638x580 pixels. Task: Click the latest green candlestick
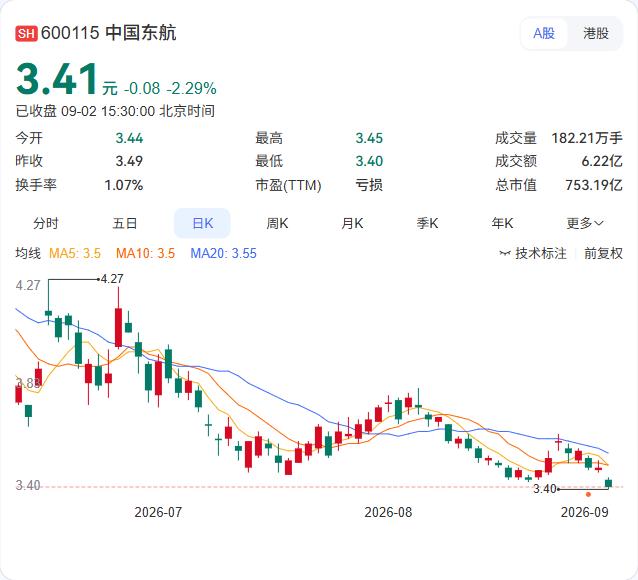coord(609,483)
